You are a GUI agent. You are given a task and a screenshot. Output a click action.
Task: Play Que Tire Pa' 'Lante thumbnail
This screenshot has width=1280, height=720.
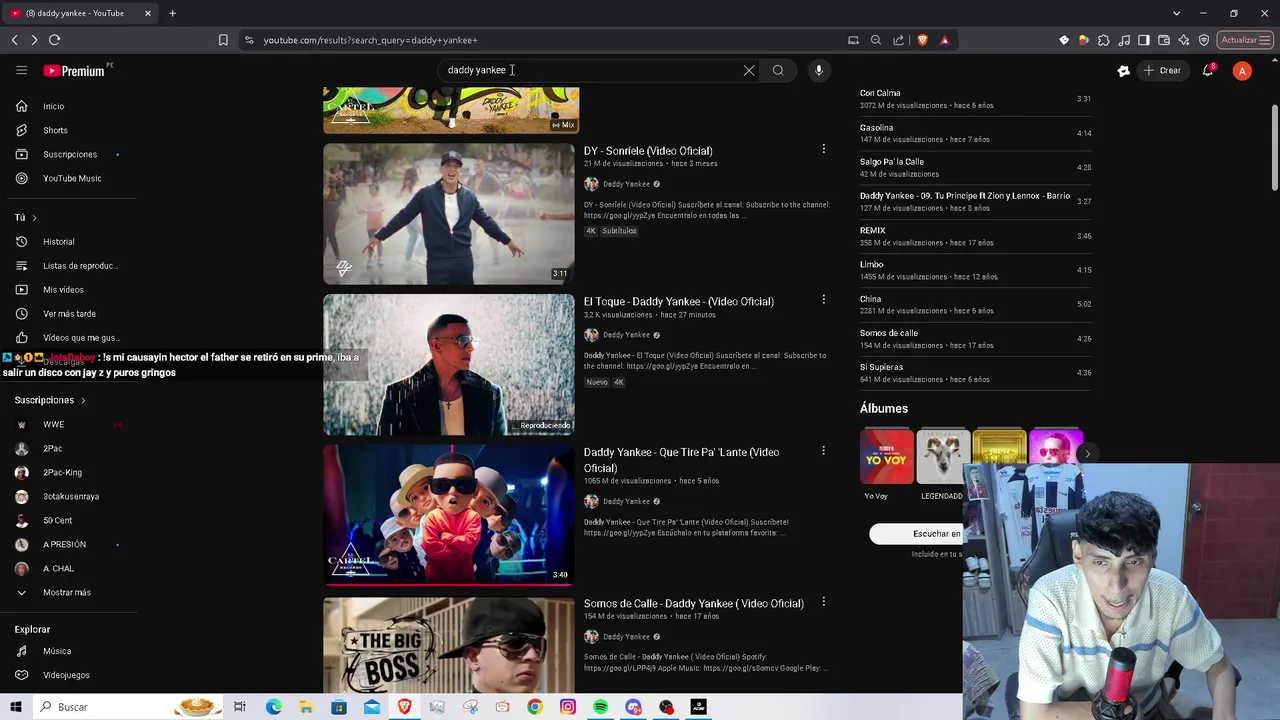click(x=449, y=515)
